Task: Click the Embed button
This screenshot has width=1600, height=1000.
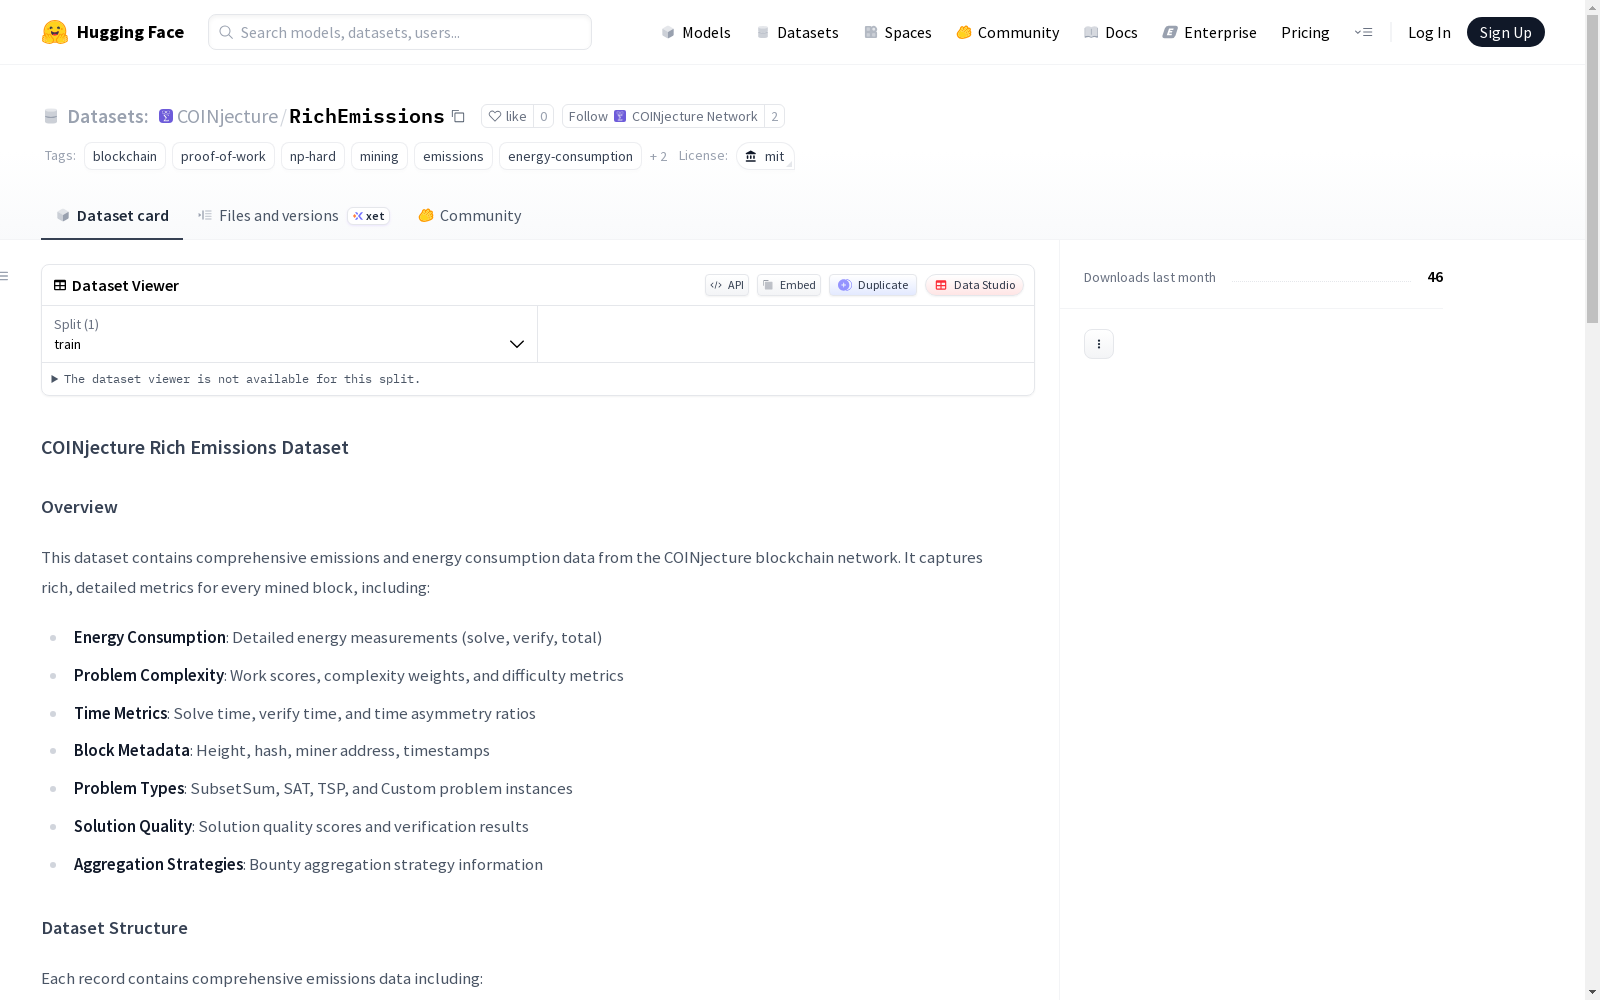Action: [789, 285]
